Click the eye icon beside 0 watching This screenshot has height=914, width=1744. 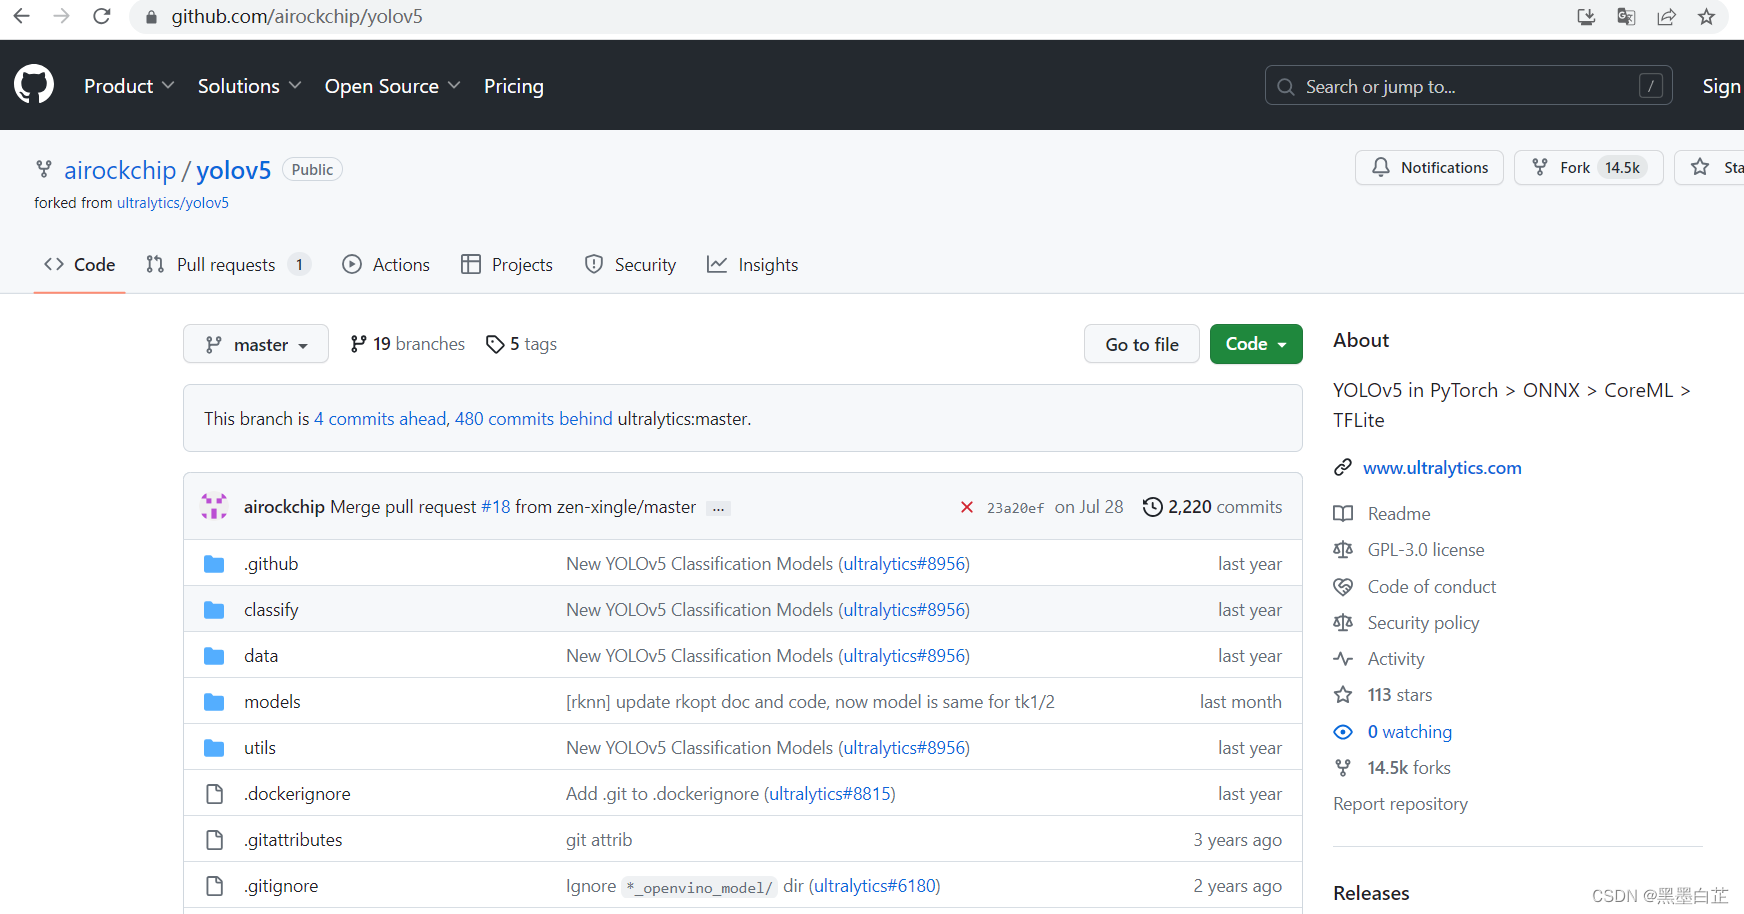click(1343, 732)
